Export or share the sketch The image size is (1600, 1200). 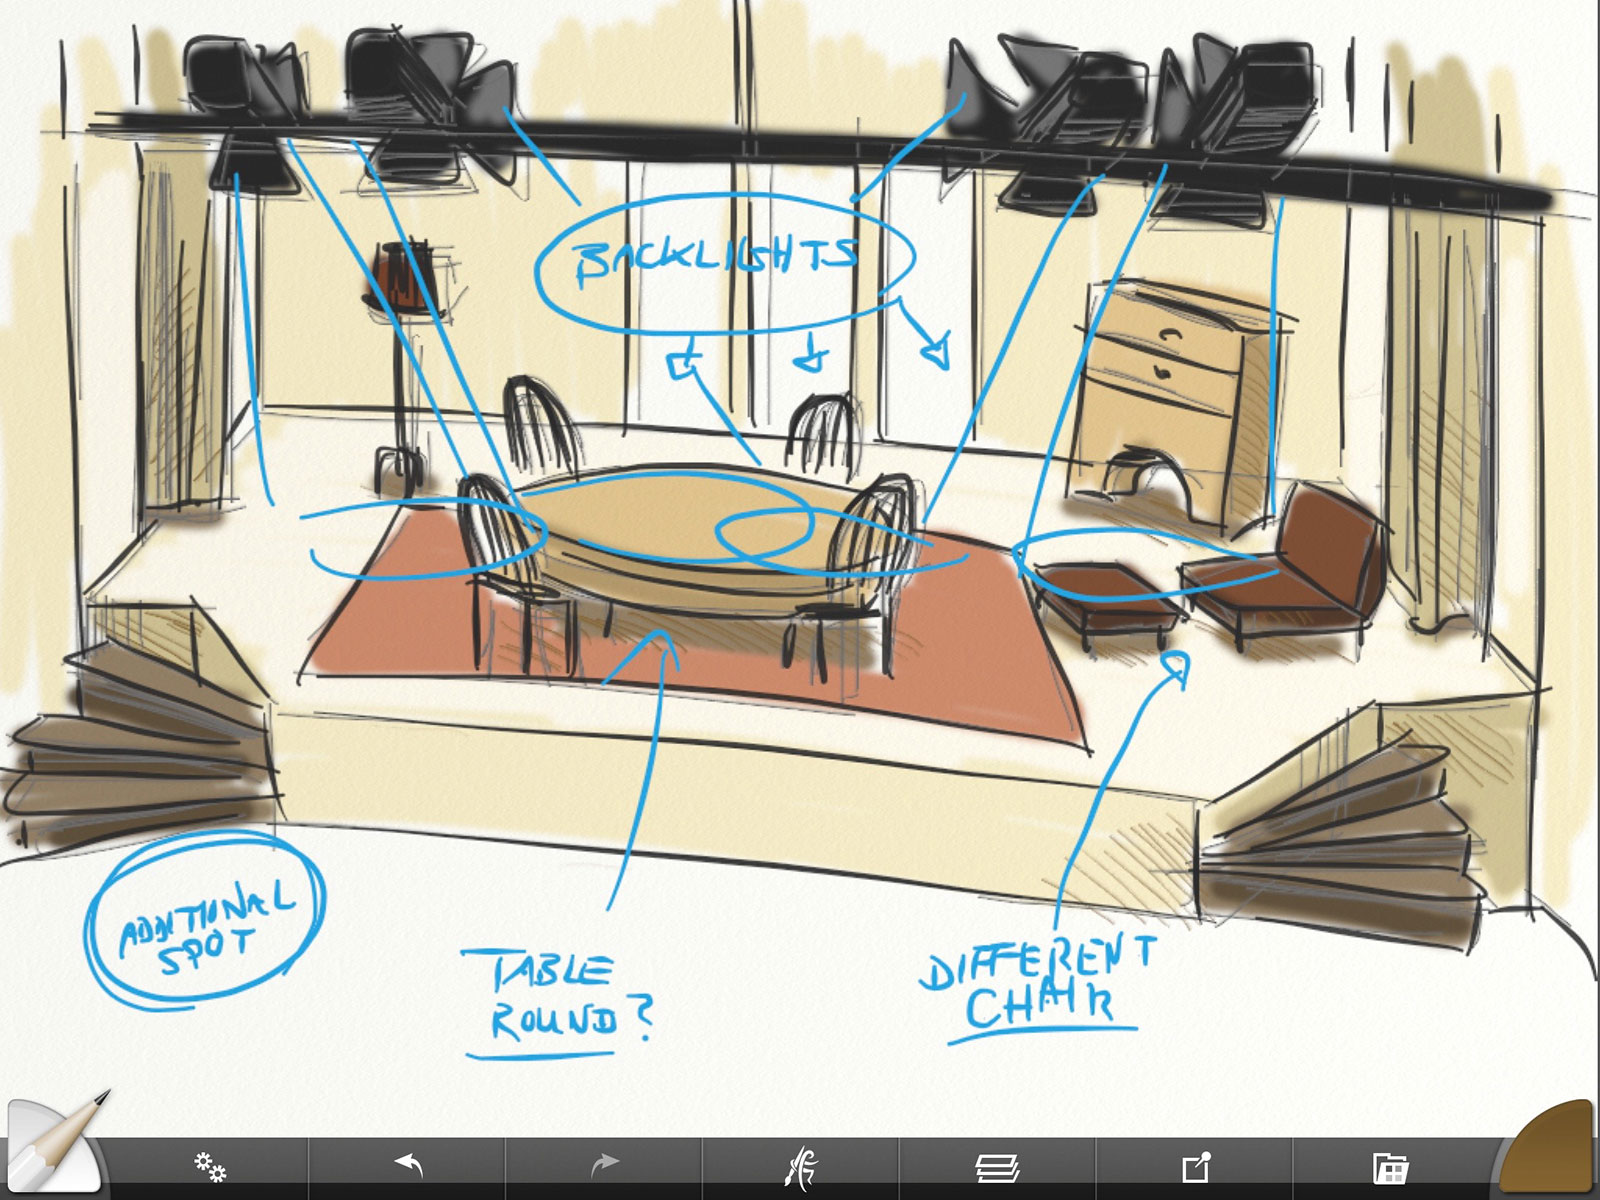1196,1166
